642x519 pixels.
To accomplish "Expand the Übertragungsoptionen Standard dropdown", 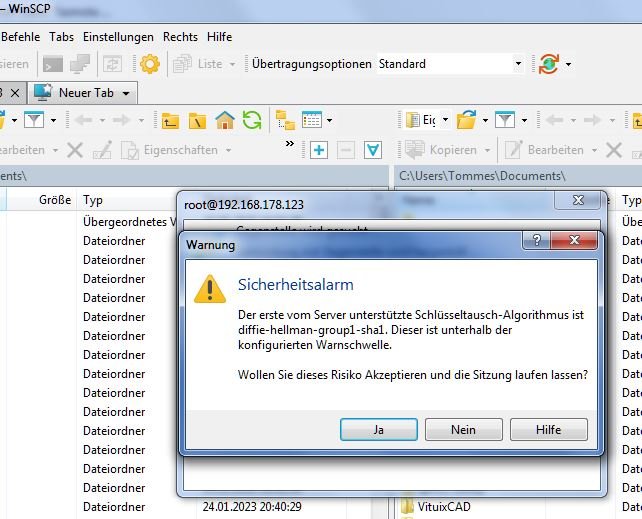I will [x=518, y=64].
